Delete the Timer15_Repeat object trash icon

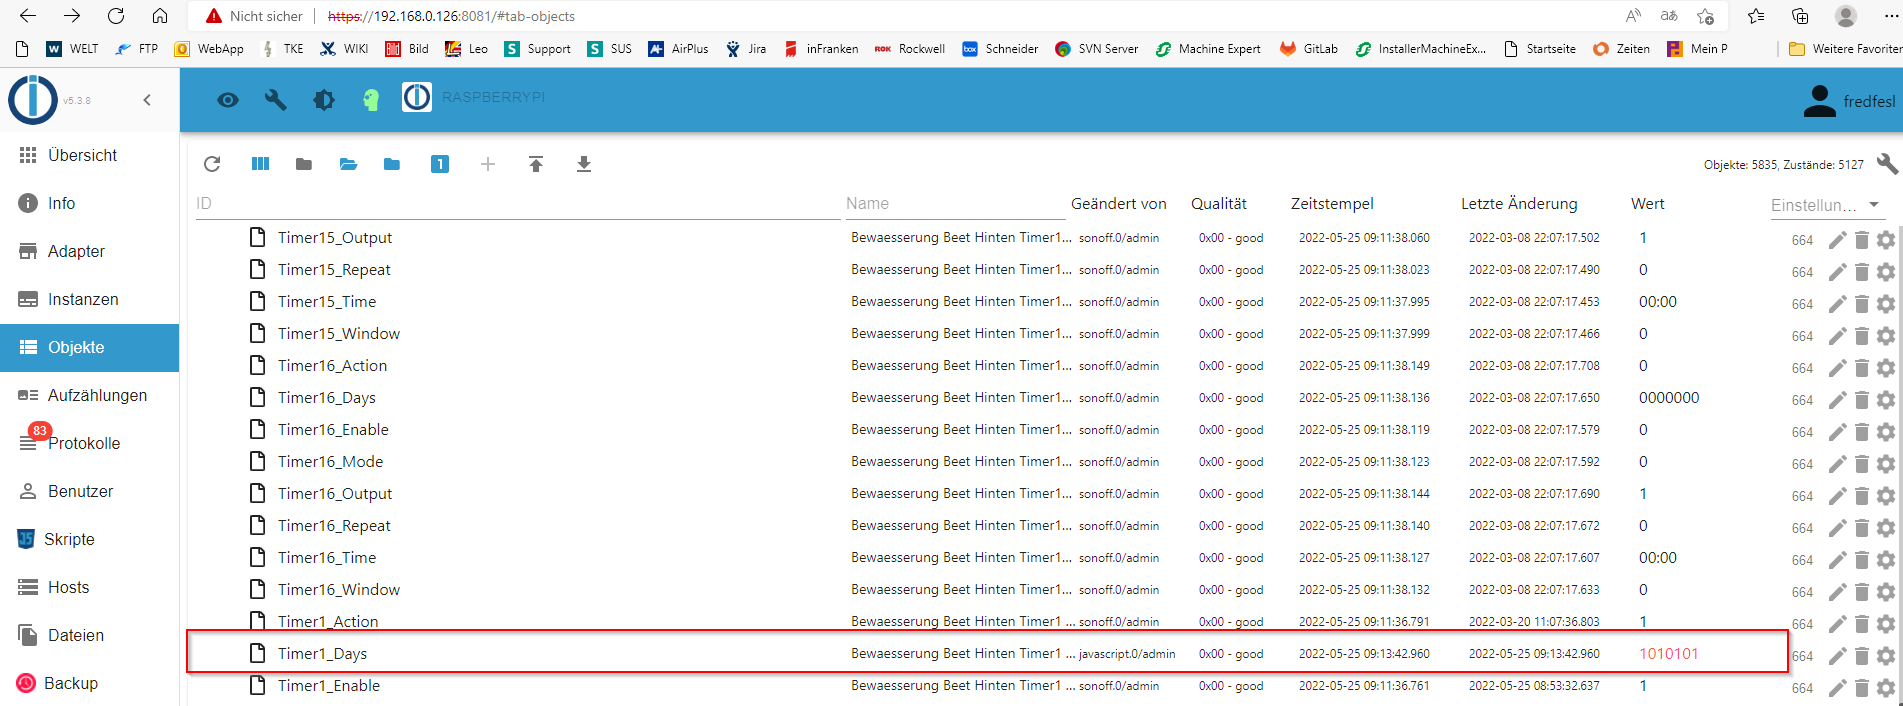click(x=1862, y=272)
